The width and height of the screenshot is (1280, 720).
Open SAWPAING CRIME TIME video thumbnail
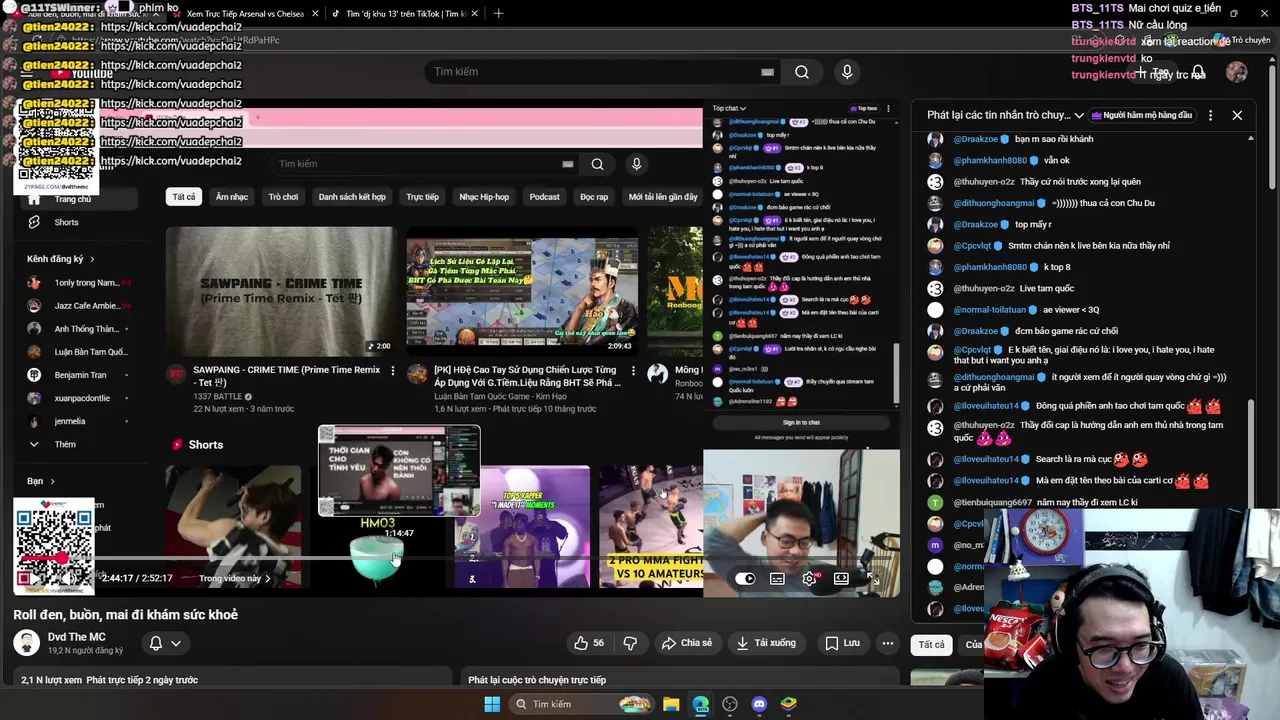click(281, 292)
